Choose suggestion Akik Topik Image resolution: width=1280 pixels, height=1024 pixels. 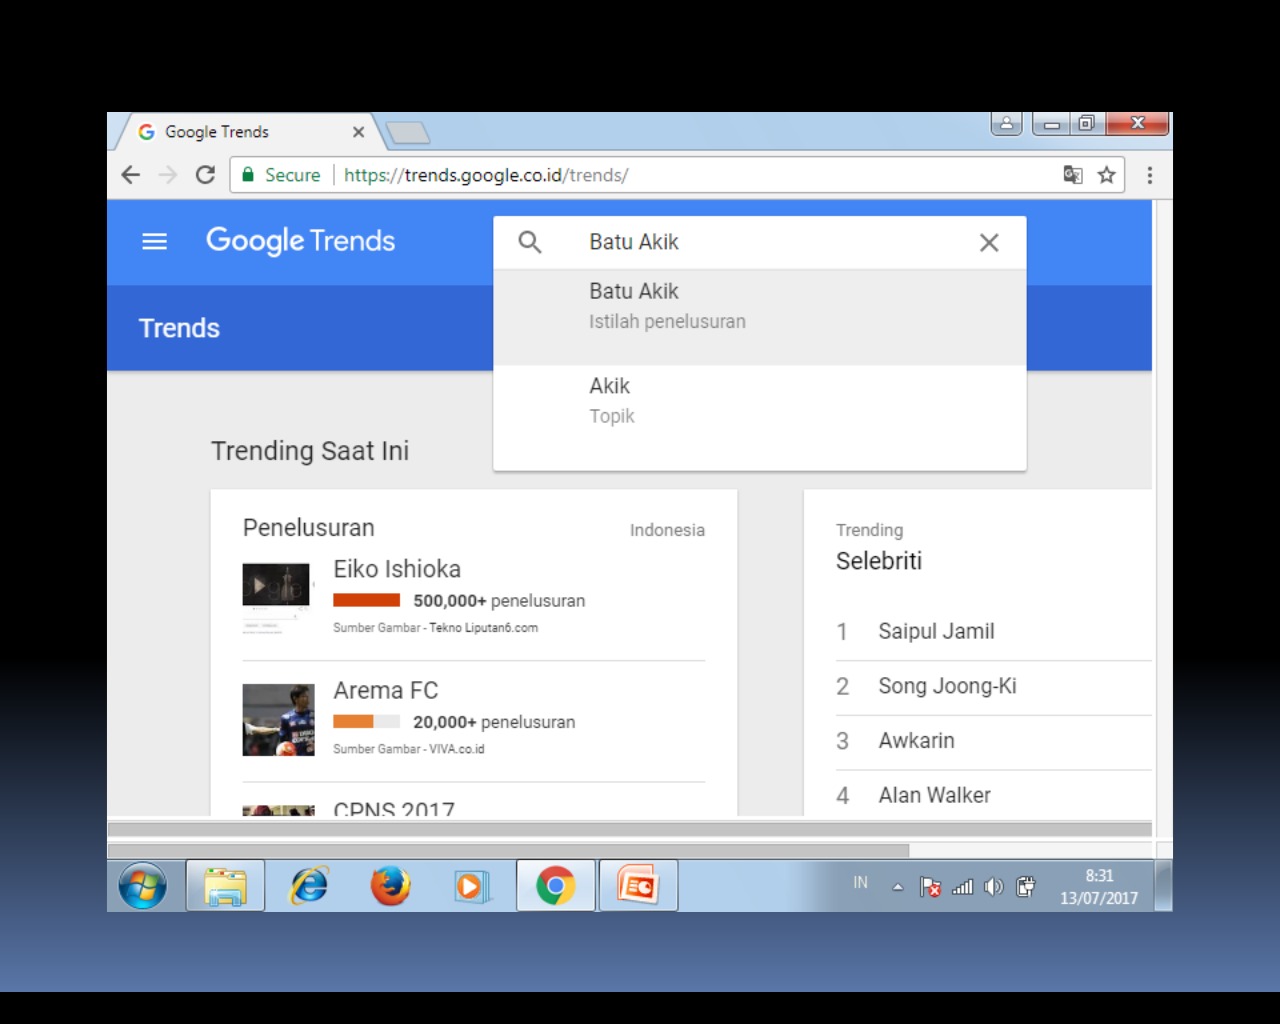[x=760, y=412]
